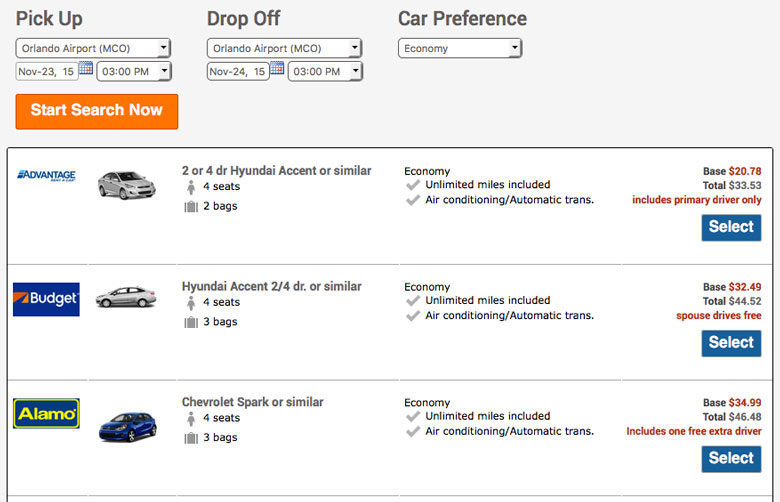
Task: Click the Budget Hyundai Accent car image
Action: click(x=126, y=297)
